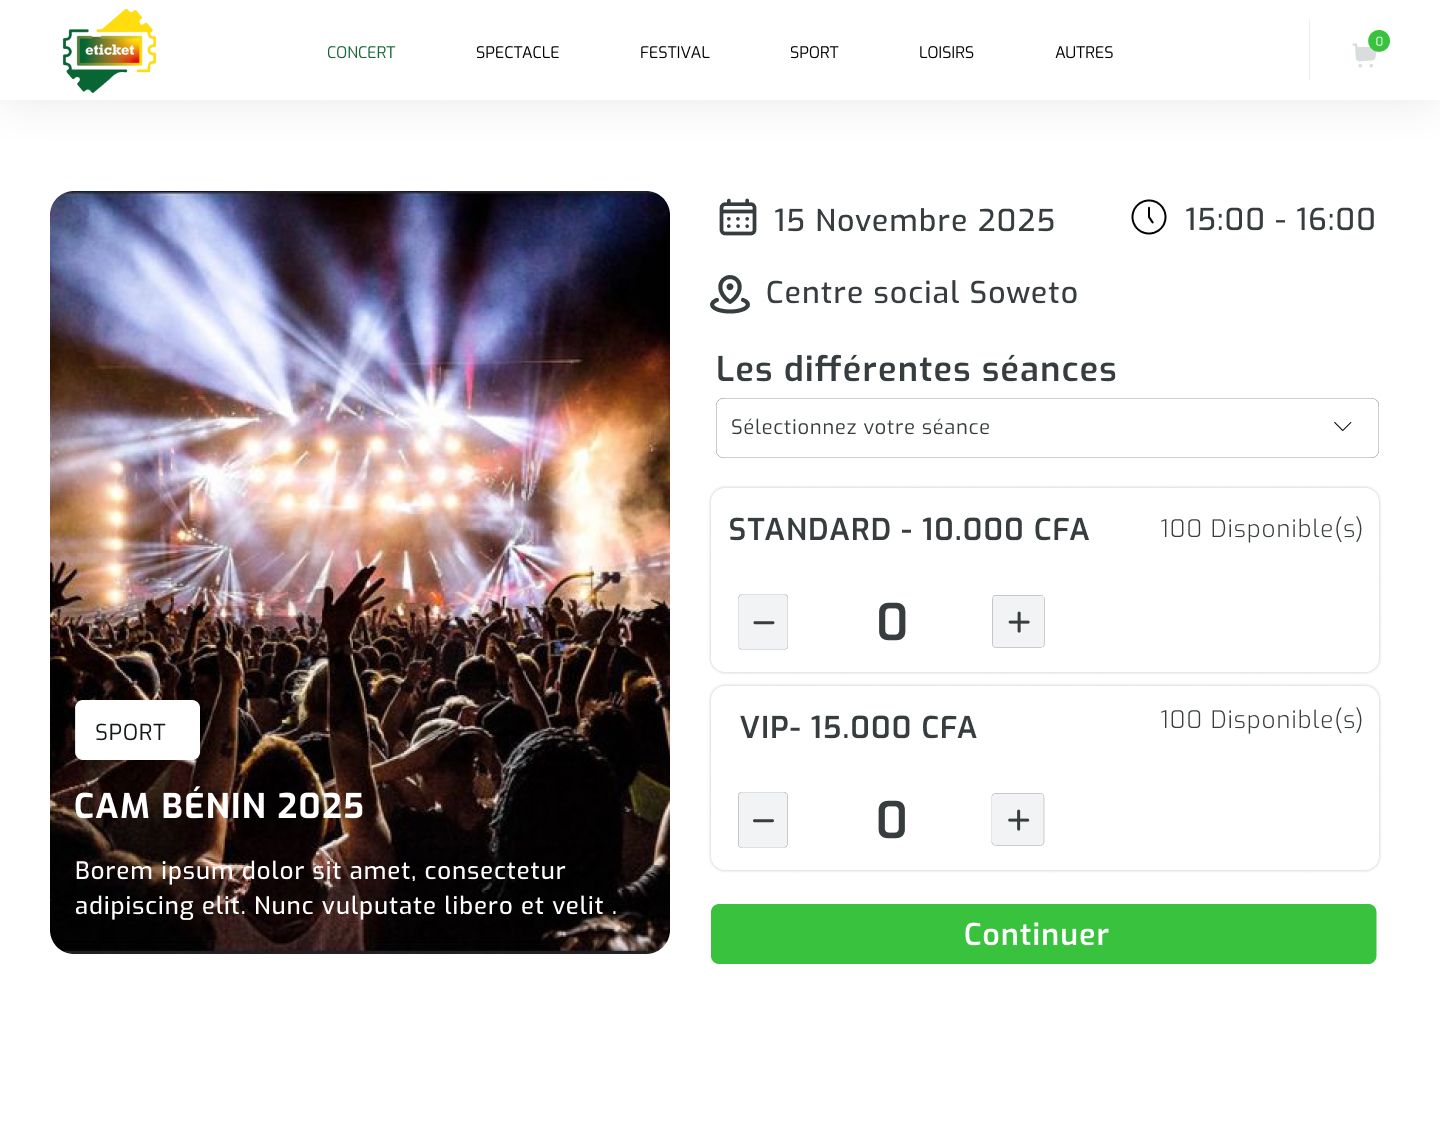Increase STANDARD ticket quantity with plus

pos(1018,621)
